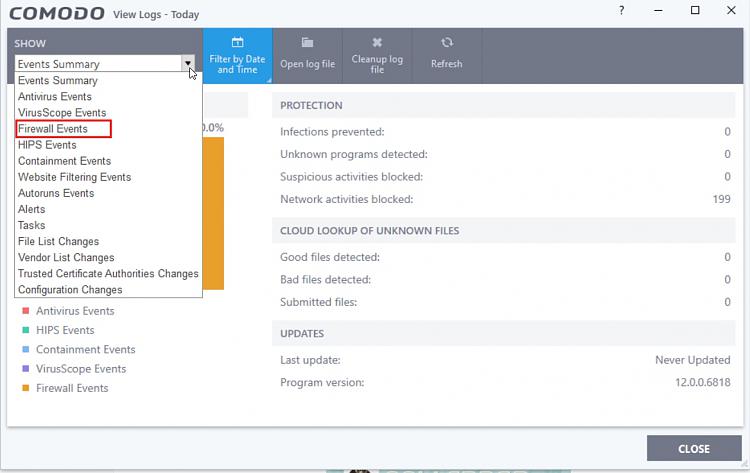This screenshot has height=473, width=750.
Task: Open the help question mark icon
Action: click(x=621, y=10)
